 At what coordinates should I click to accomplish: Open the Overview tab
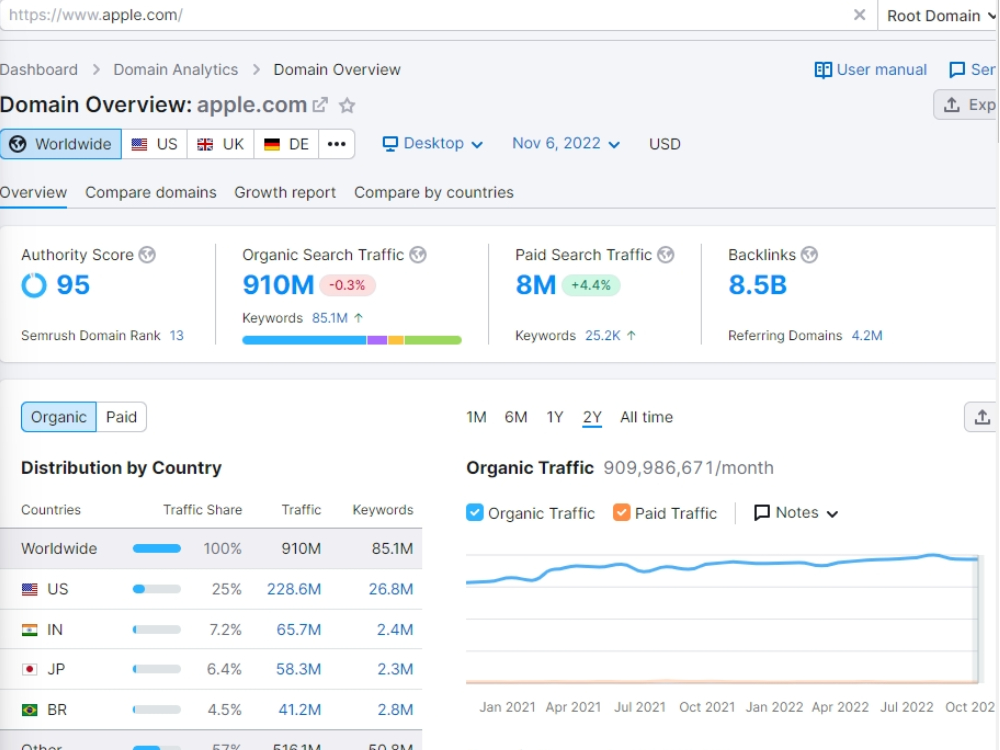33,193
